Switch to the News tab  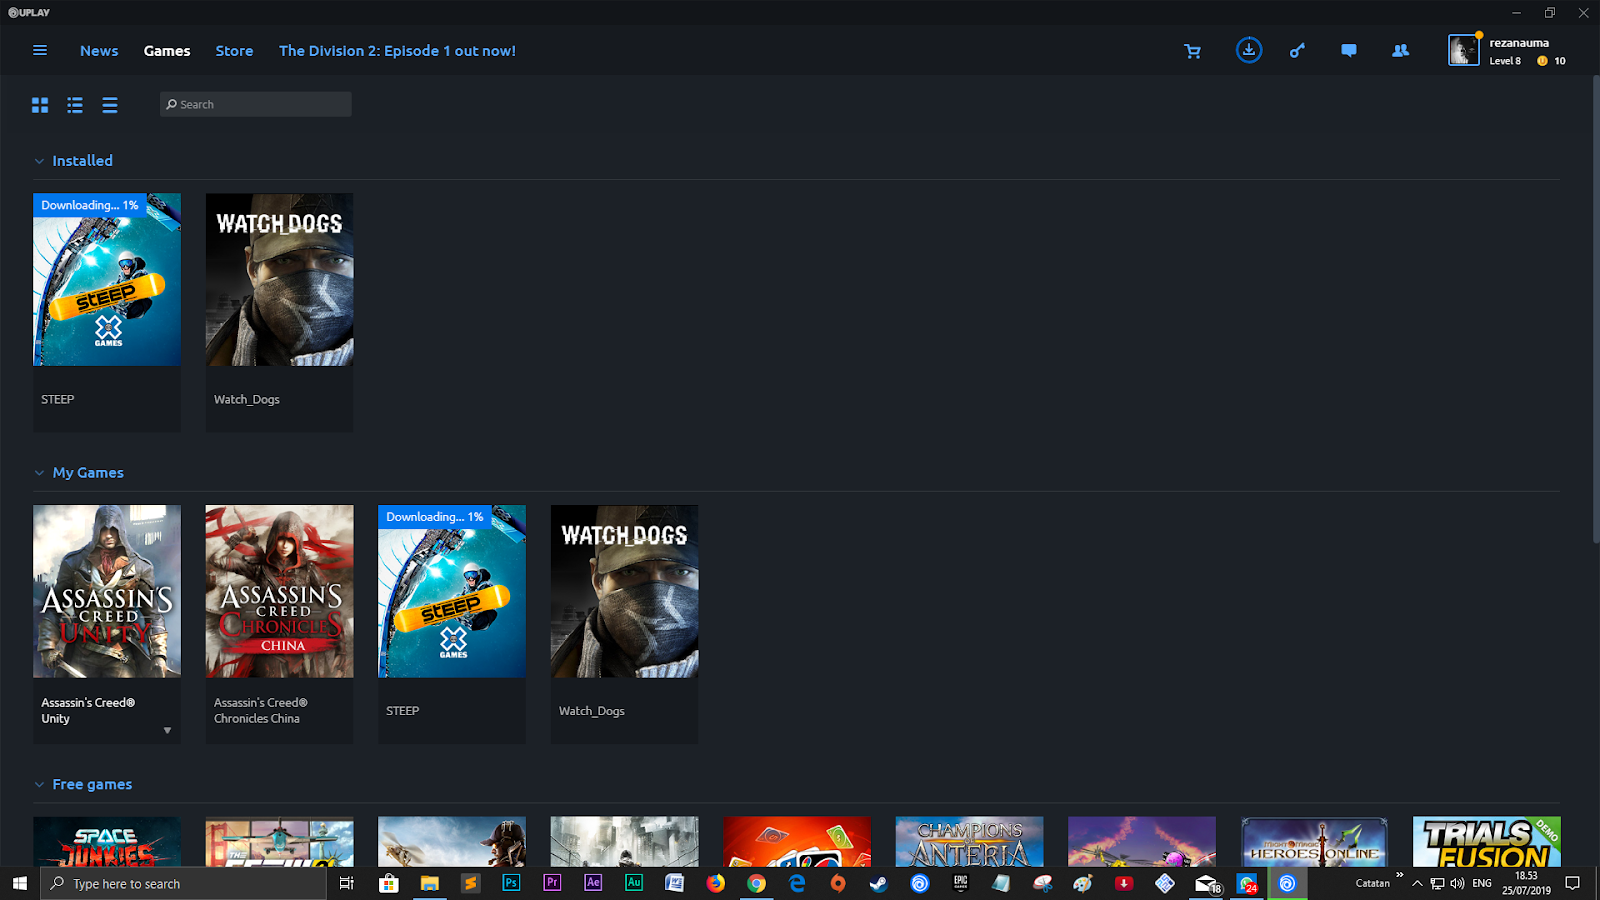coord(98,50)
